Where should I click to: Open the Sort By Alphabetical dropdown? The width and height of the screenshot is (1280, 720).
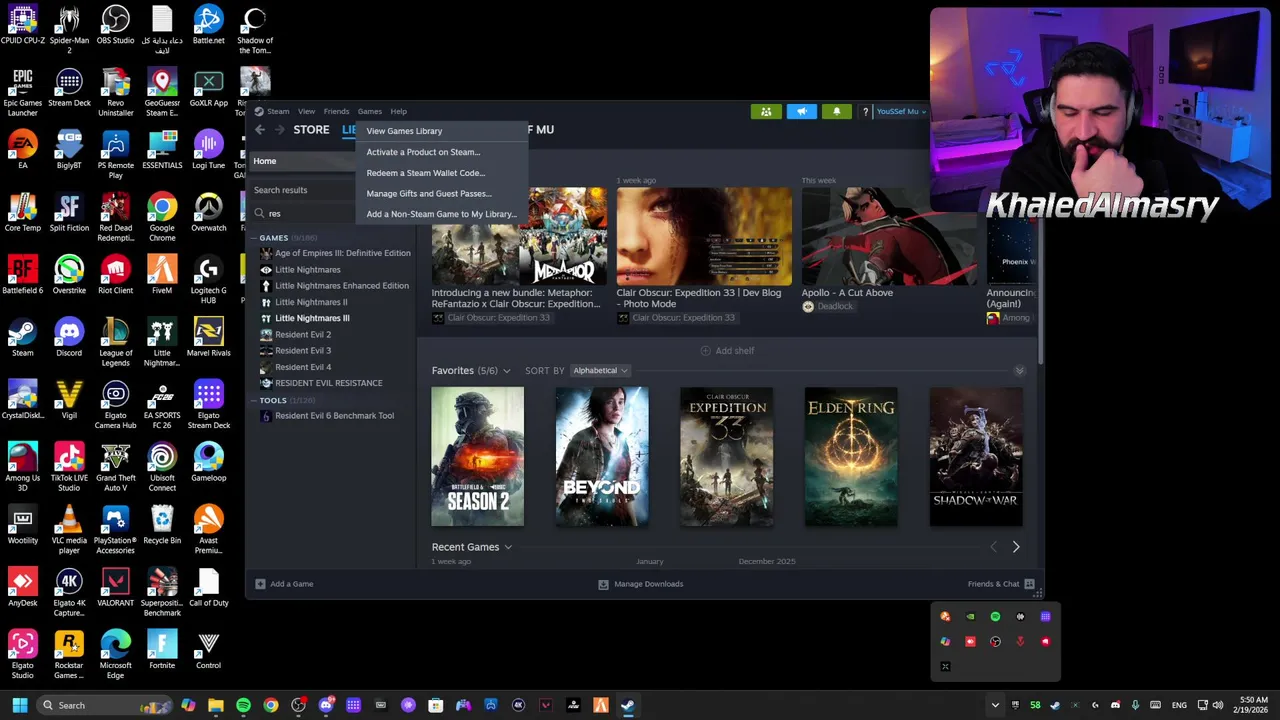coord(600,370)
